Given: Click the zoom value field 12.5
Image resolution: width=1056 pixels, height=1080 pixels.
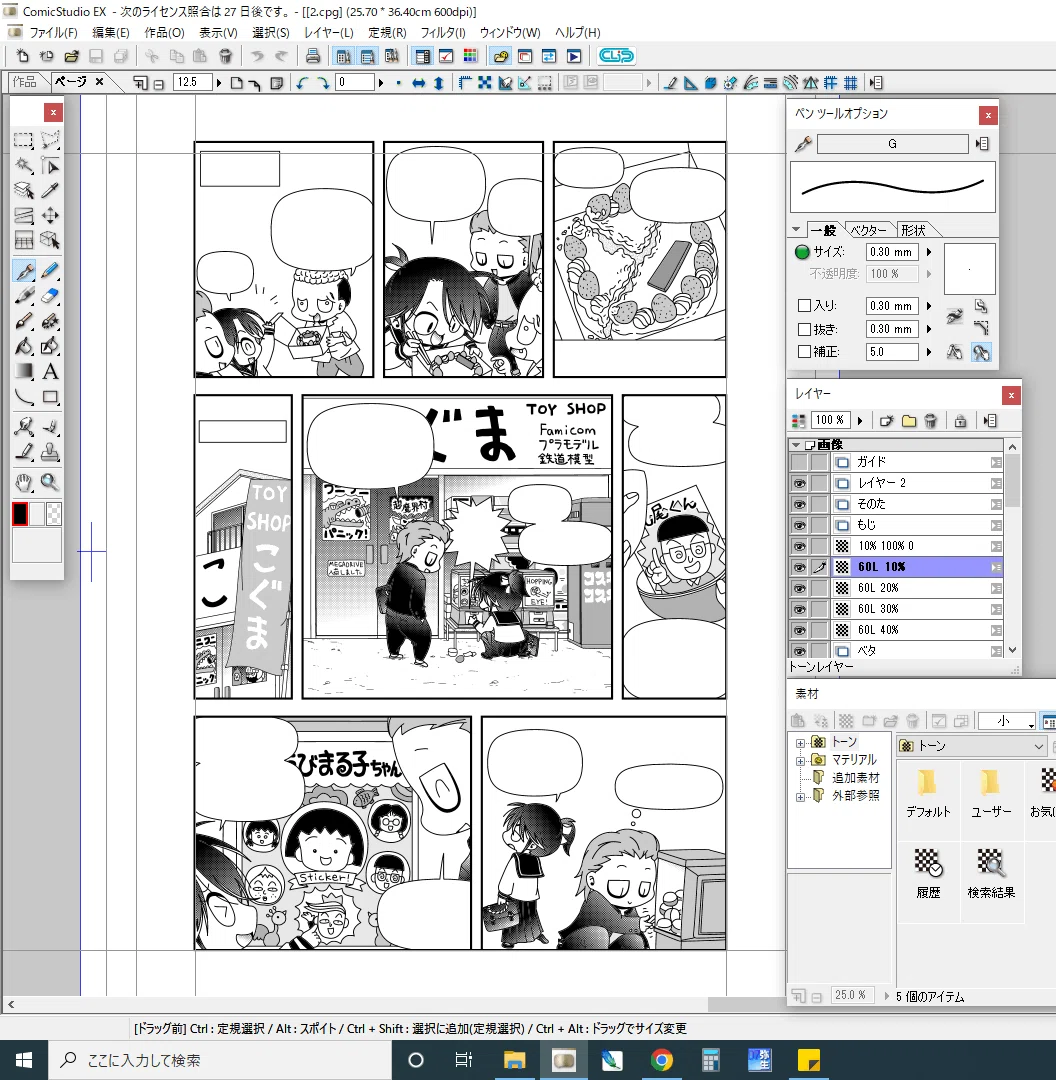Looking at the screenshot, I should click(192, 83).
